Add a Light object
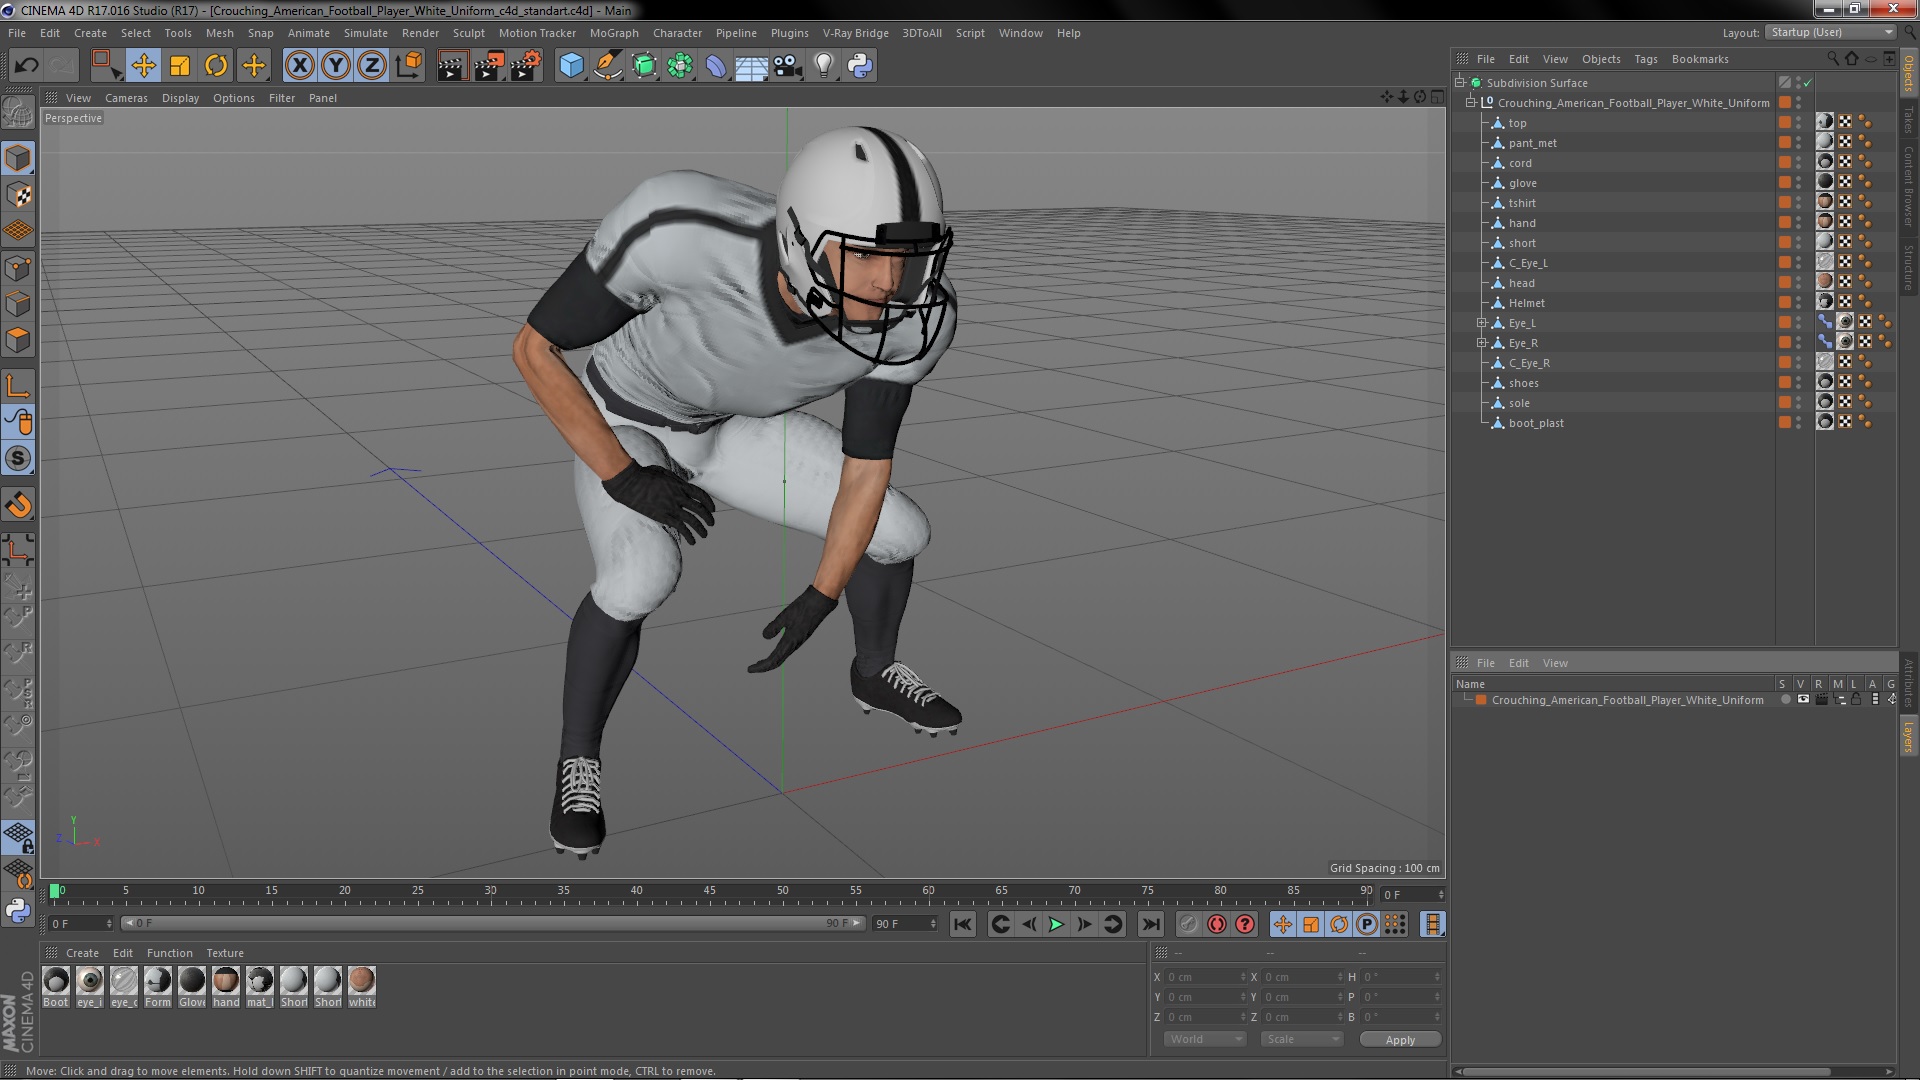The height and width of the screenshot is (1080, 1920). [x=823, y=66]
